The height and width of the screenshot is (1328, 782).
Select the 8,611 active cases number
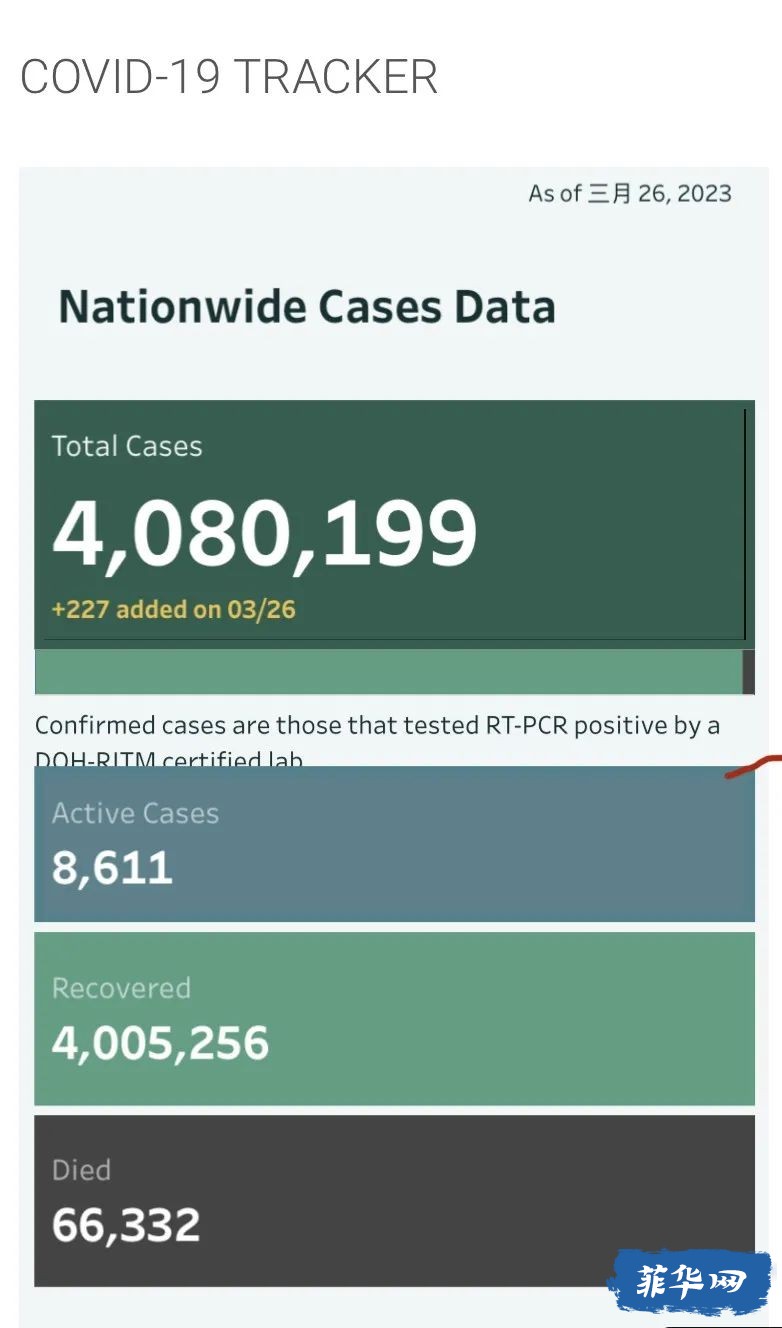coord(113,868)
